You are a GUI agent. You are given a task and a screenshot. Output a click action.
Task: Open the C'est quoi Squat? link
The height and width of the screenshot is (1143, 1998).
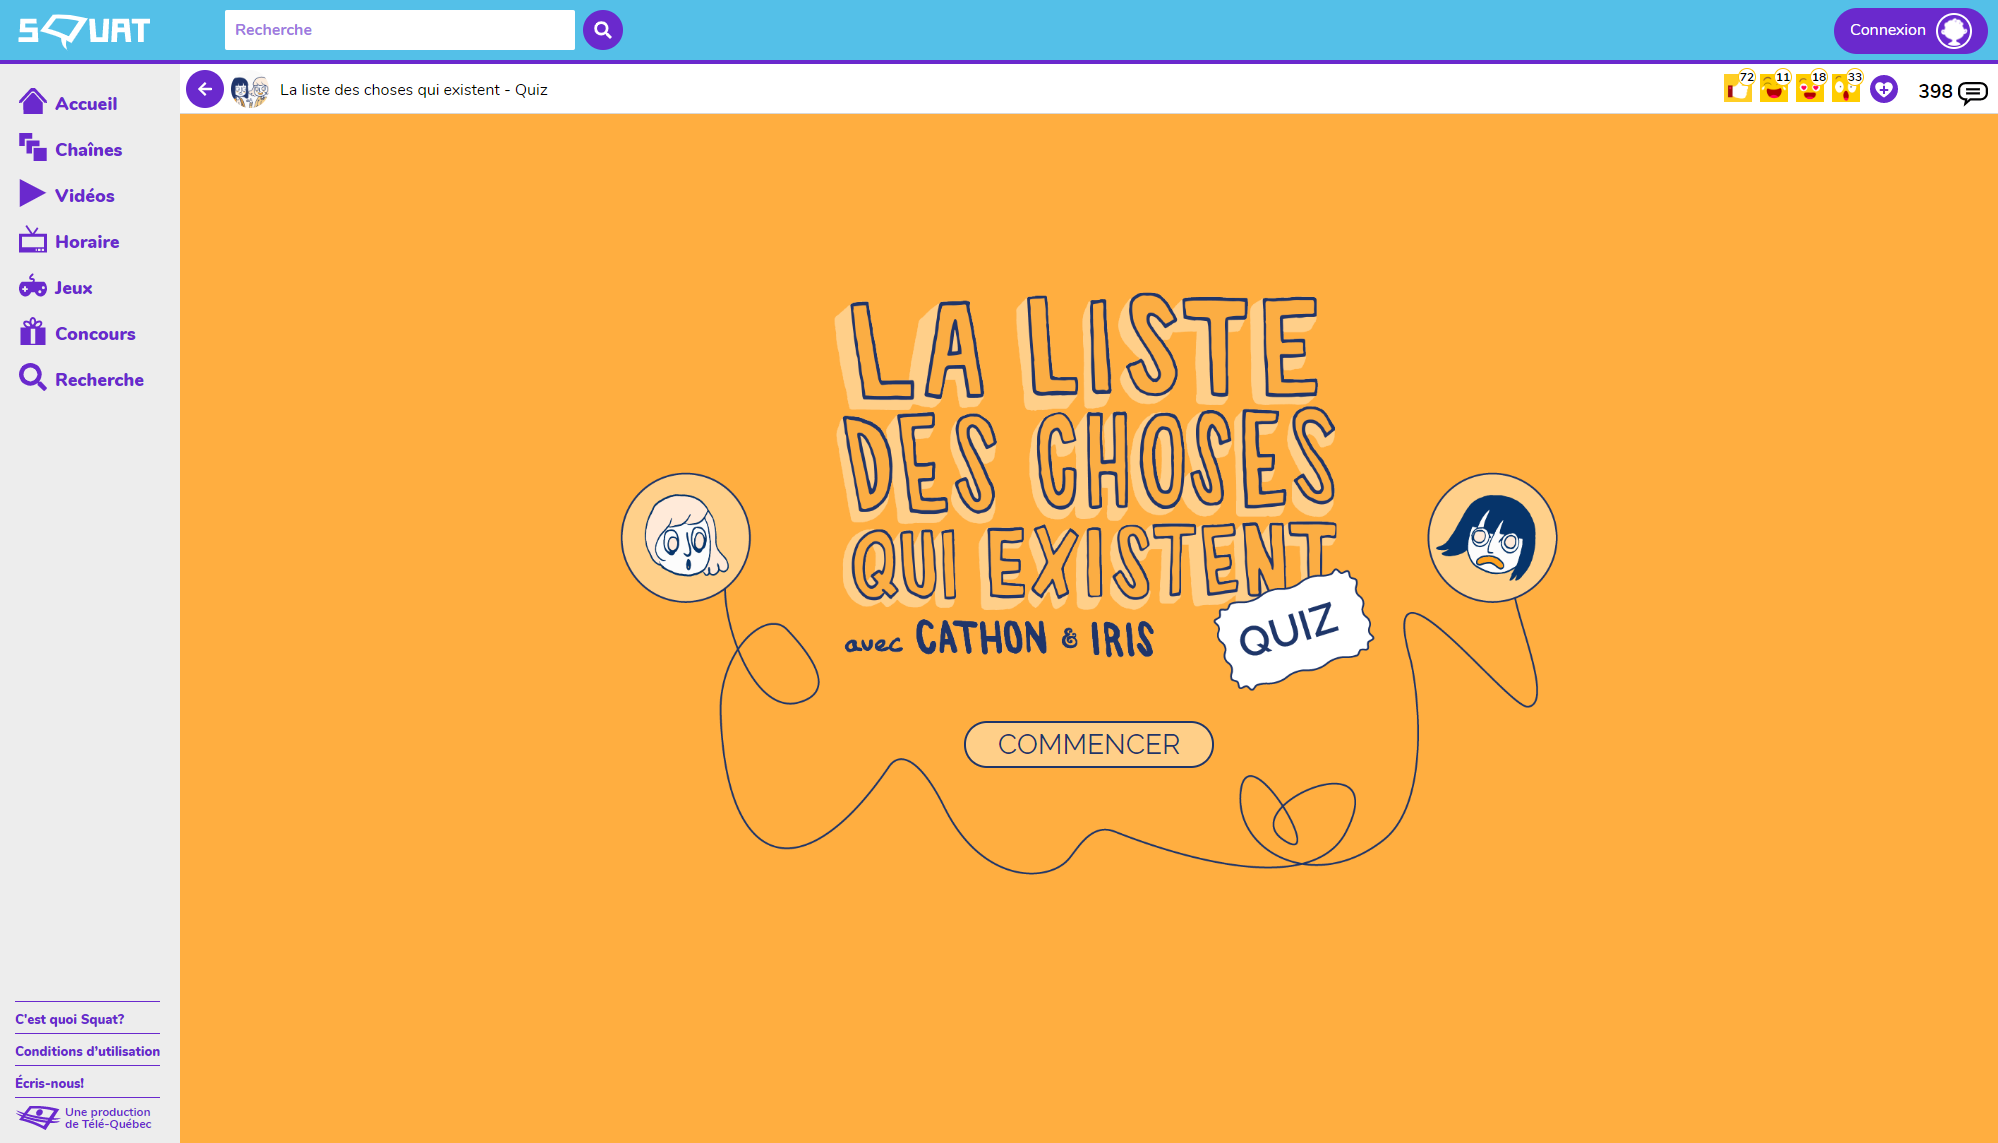70,1019
